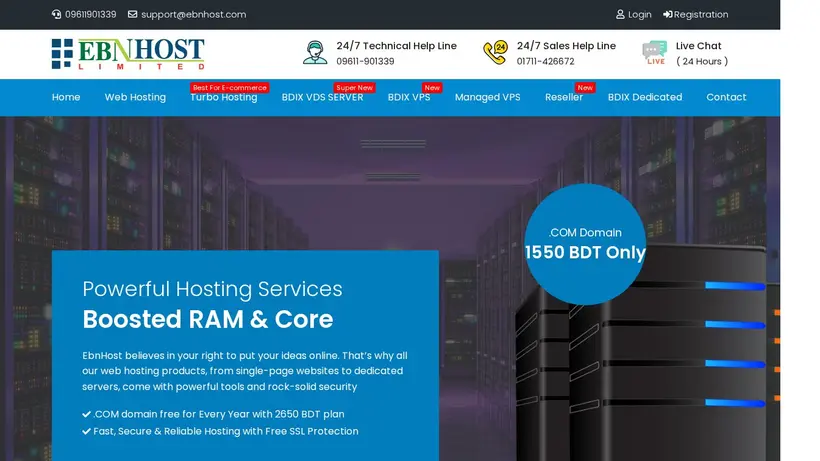The height and width of the screenshot is (461, 820).
Task: Click the user icon beside Login
Action: point(620,15)
